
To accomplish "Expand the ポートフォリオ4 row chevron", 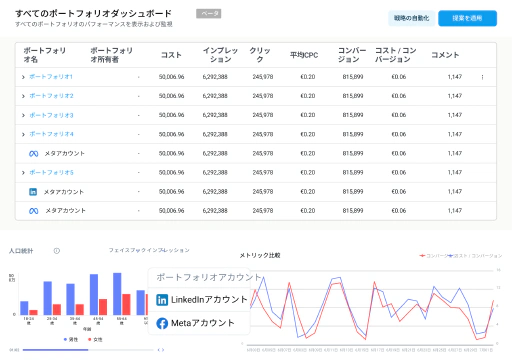I will coord(23,134).
